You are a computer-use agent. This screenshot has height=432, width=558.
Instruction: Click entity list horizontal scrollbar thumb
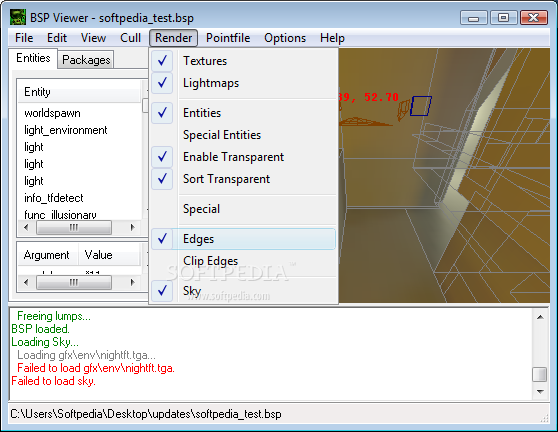pos(74,227)
